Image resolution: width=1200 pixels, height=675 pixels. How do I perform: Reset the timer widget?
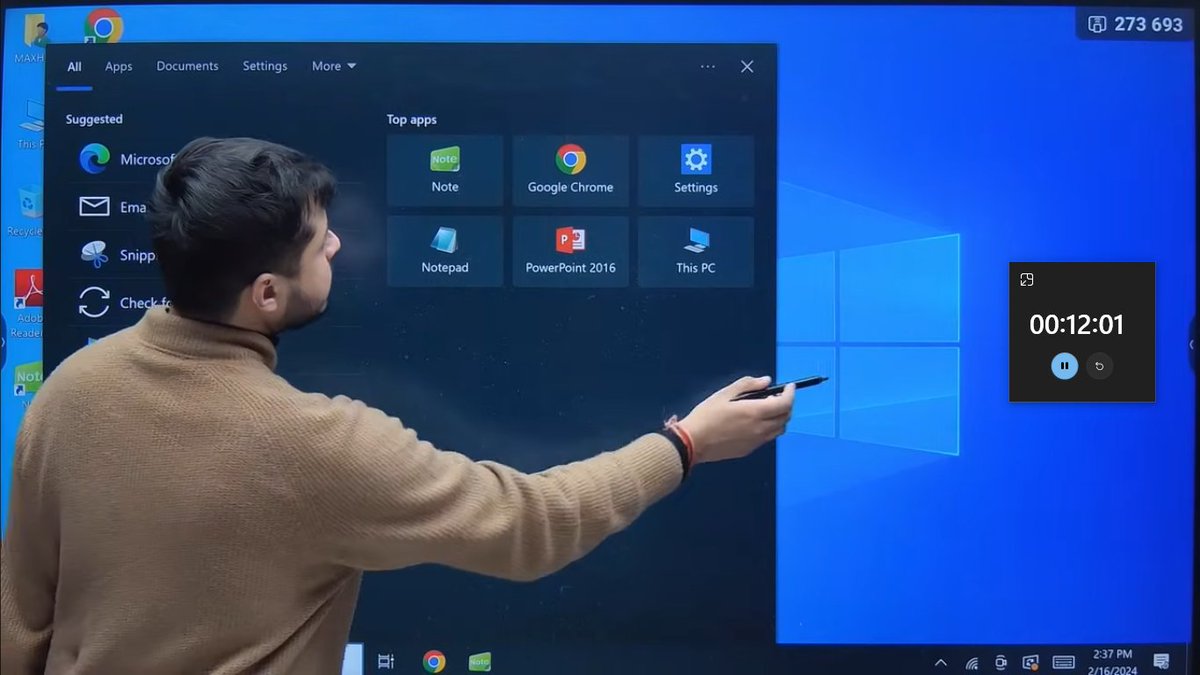pyautogui.click(x=1099, y=366)
